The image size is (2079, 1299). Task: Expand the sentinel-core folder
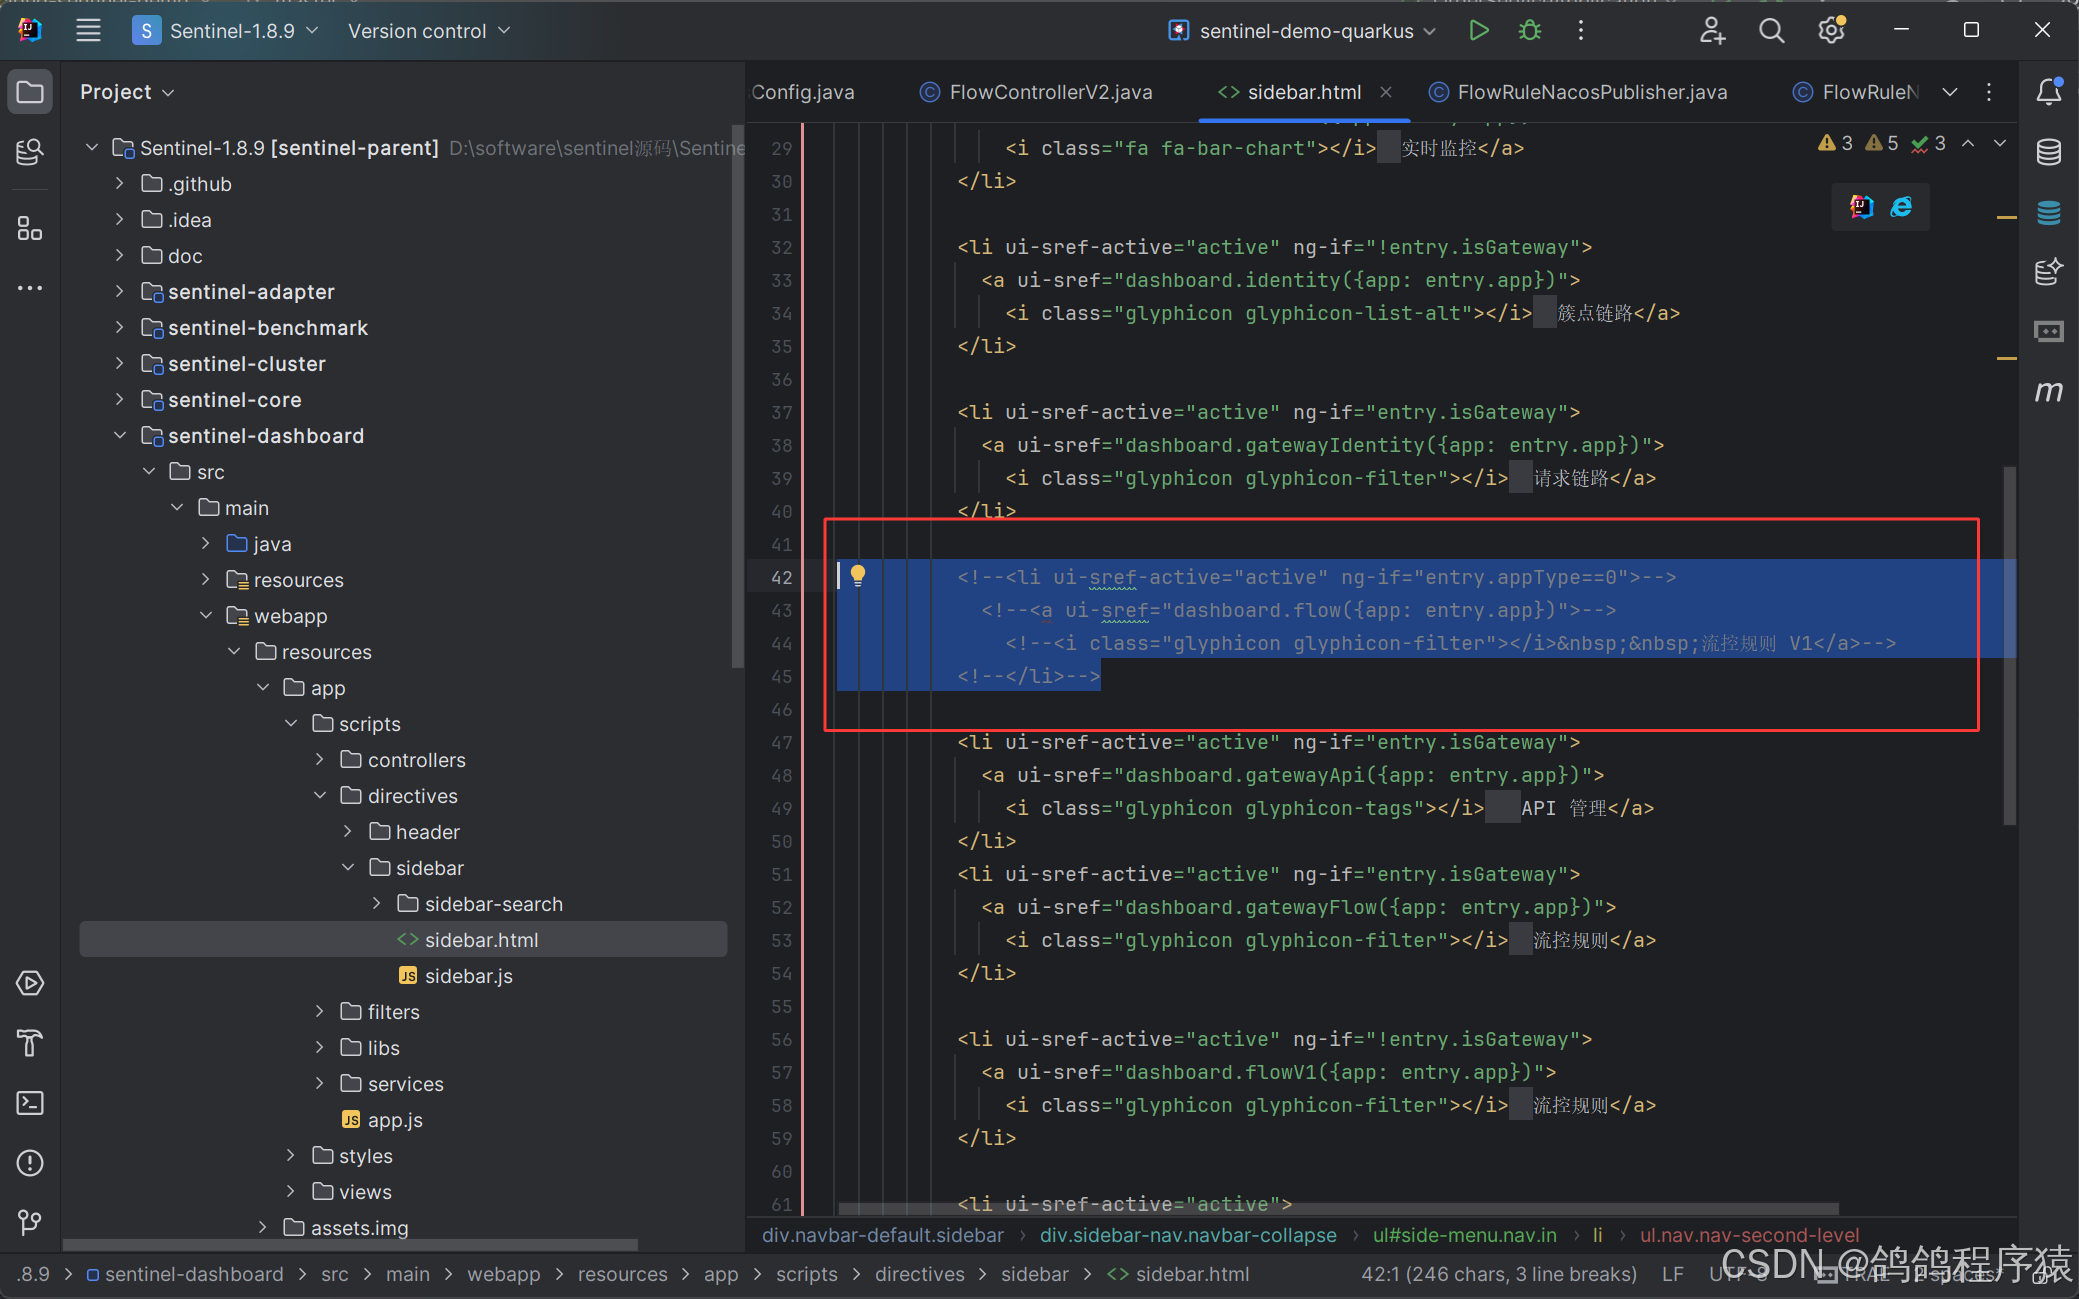tap(120, 400)
